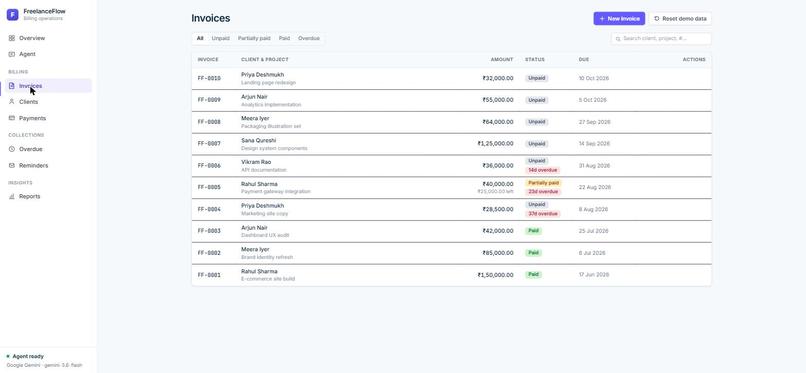The height and width of the screenshot is (373, 806).
Task: Click the Payments card icon in the sidebar
Action: coord(12,118)
